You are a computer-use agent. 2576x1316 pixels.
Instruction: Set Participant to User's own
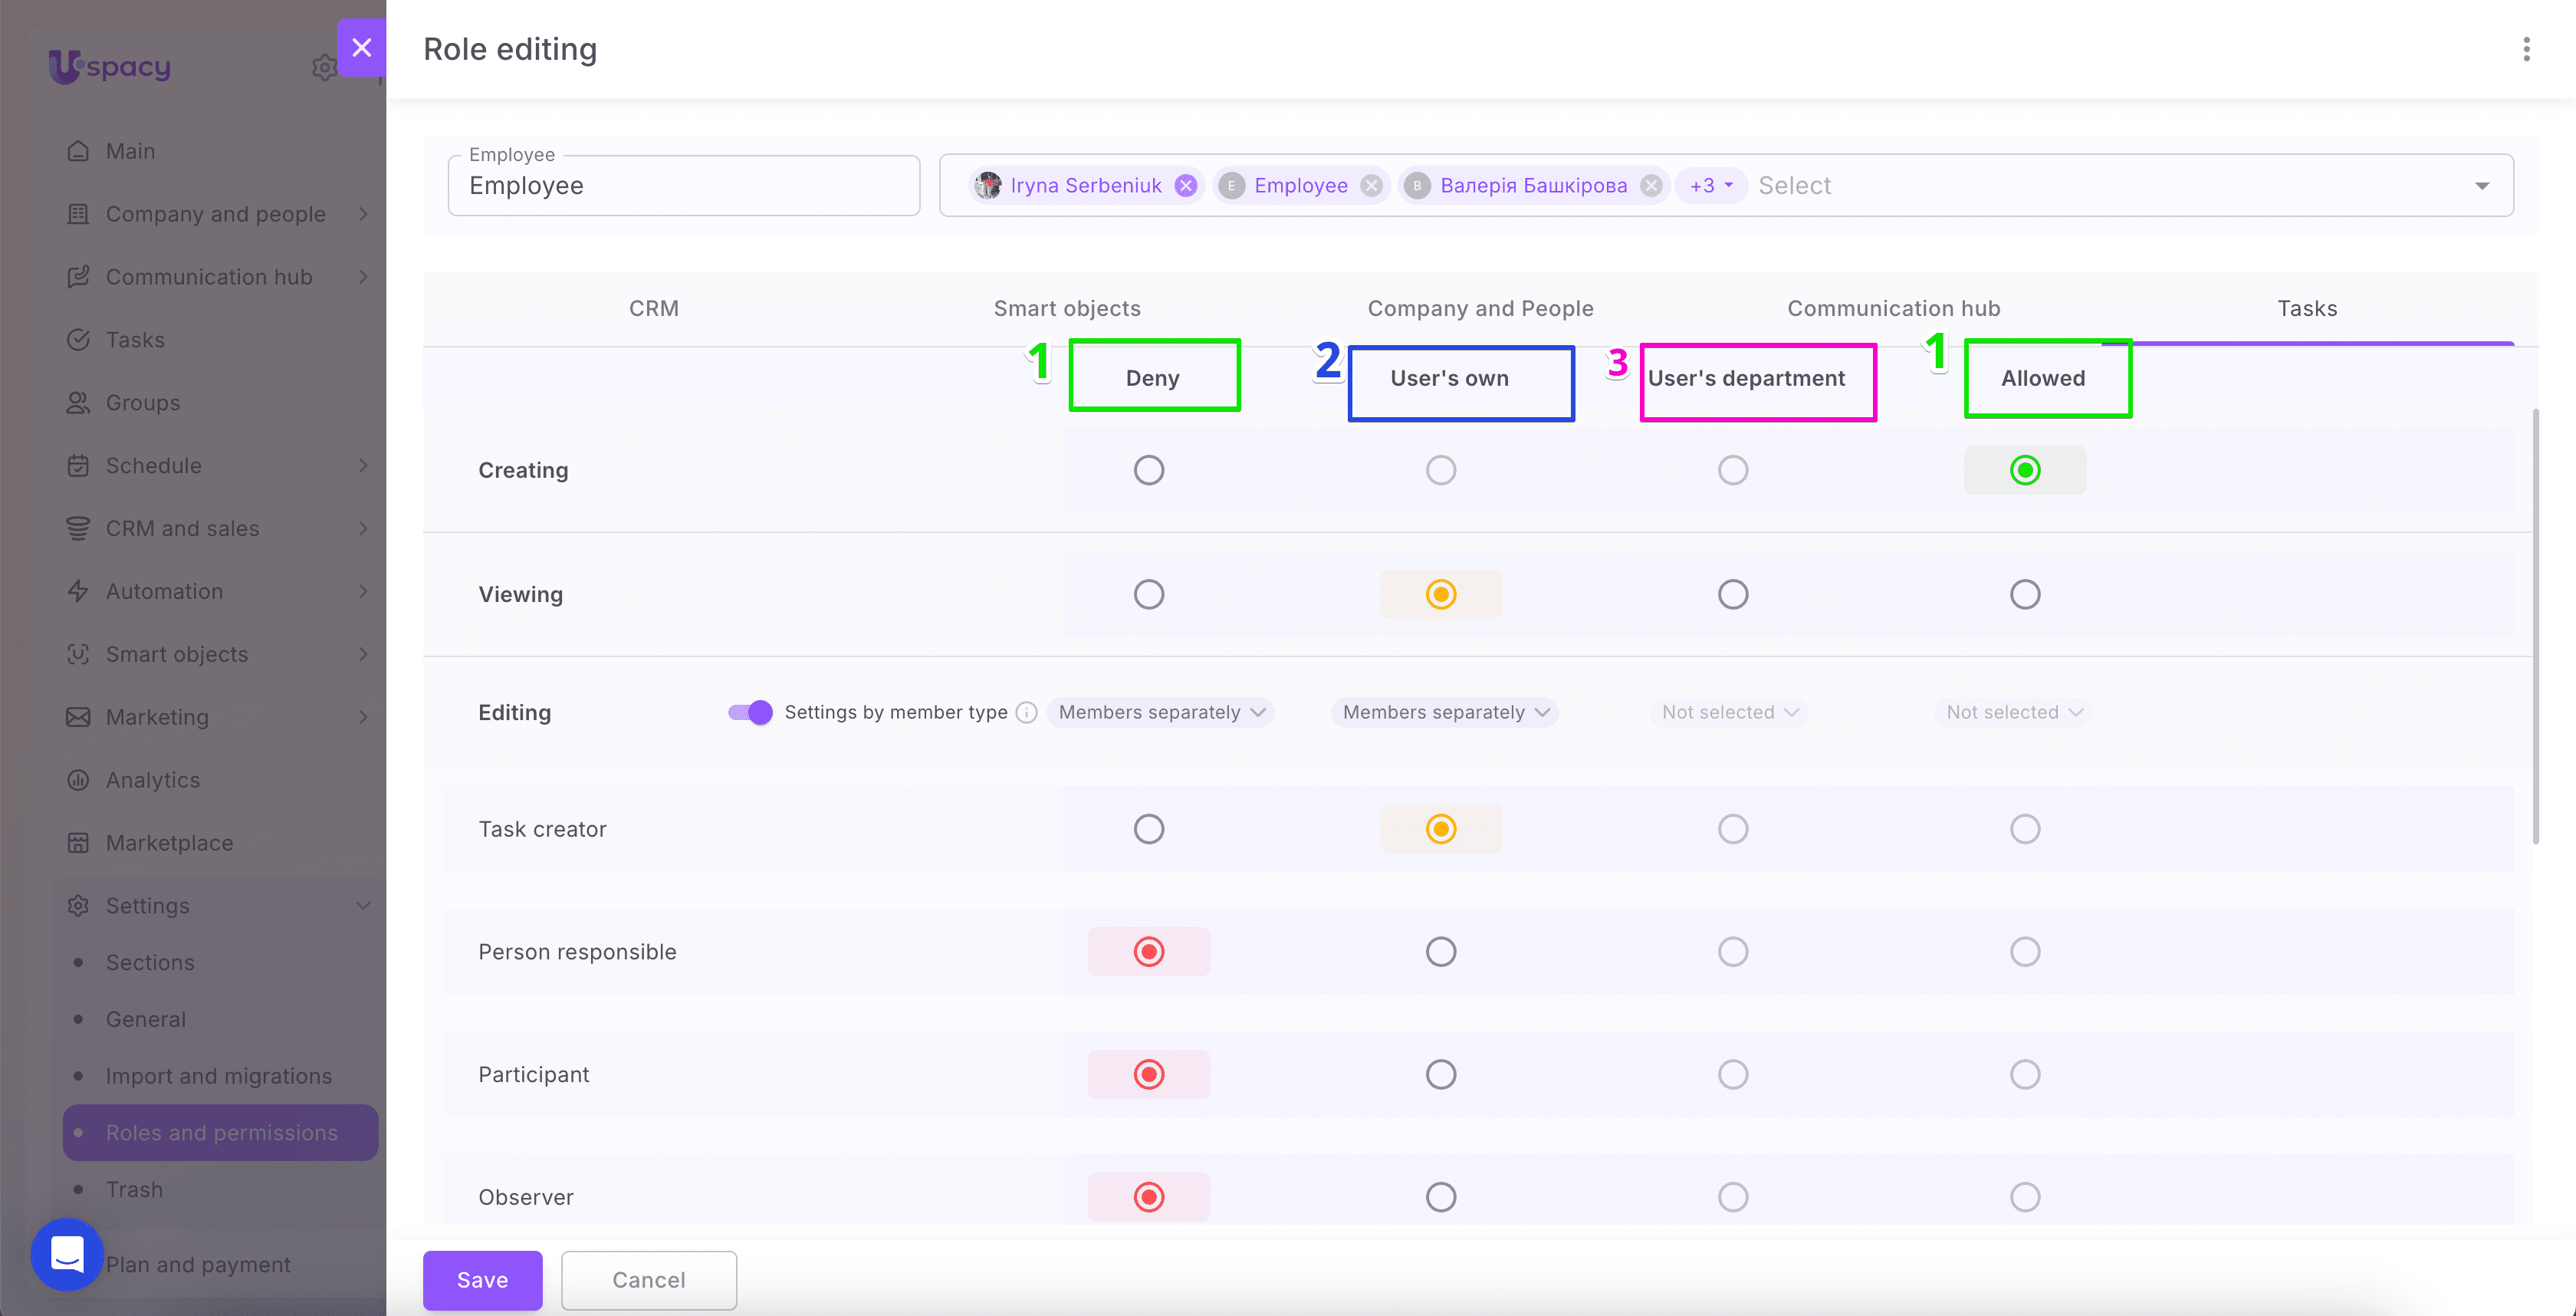[1441, 1075]
